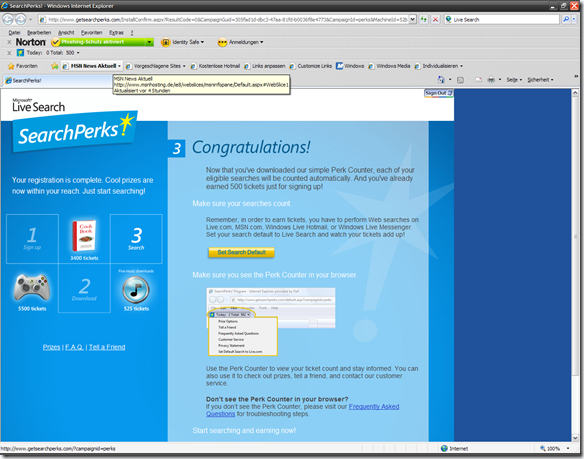The width and height of the screenshot is (584, 459).
Task: Click the printer icon in command bar
Action: 491,80
